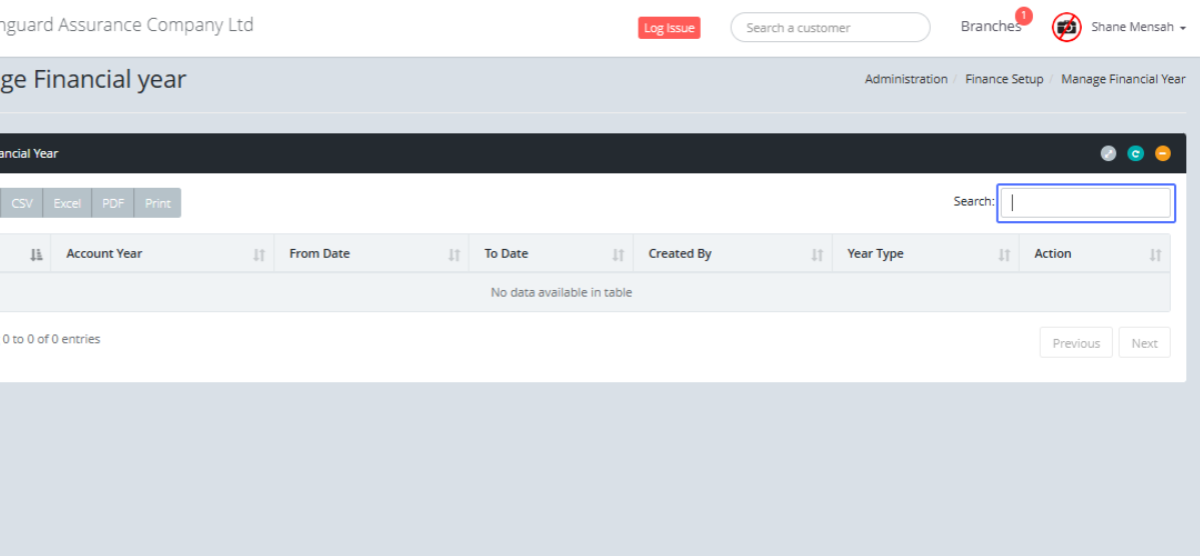Open the Finance Setup breadcrumb link
The image size is (1200, 556).
(1004, 79)
